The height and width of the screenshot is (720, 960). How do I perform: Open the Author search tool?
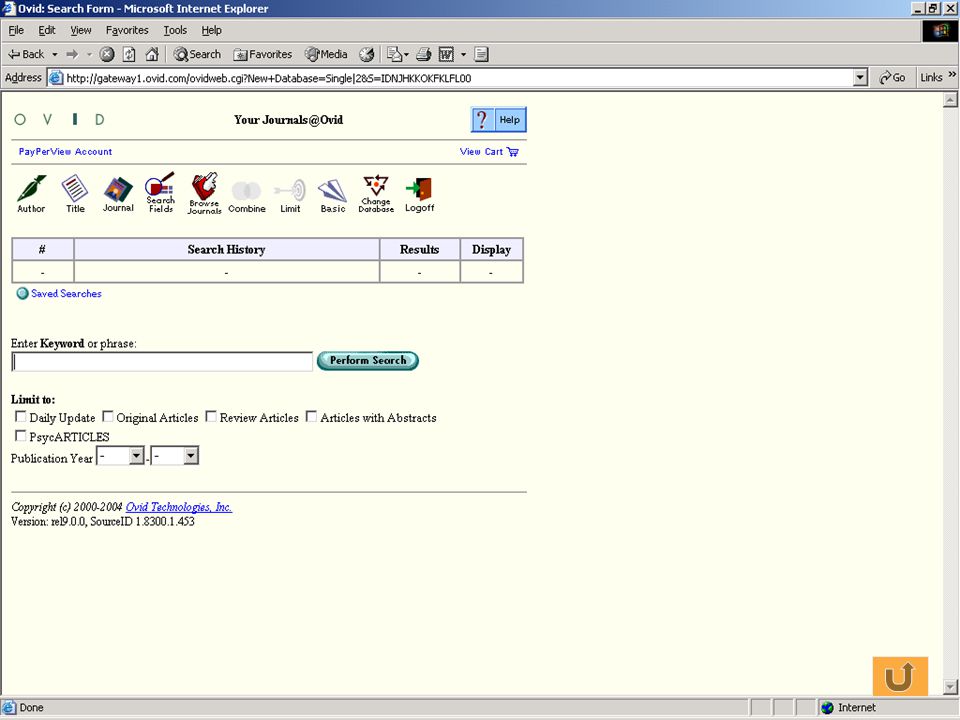point(31,194)
